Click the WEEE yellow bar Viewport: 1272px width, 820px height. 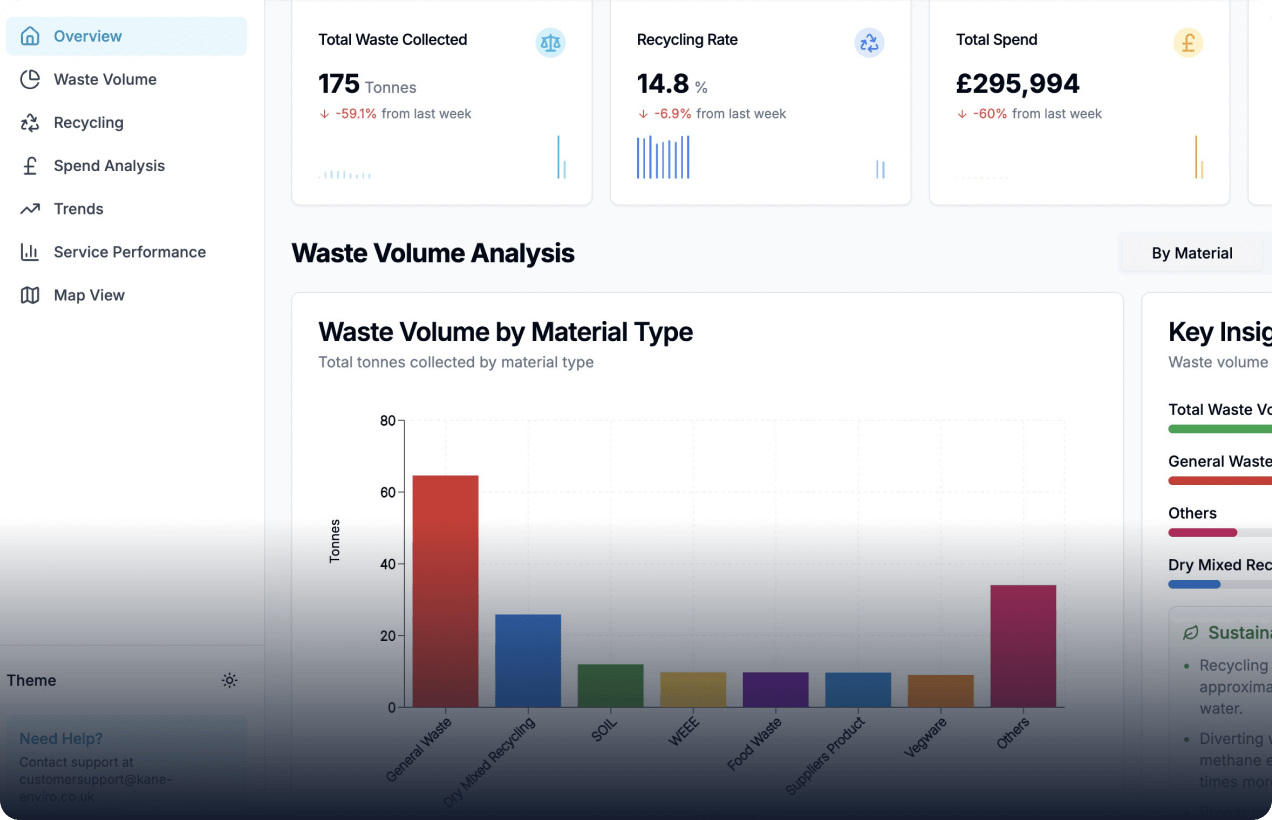coord(693,689)
